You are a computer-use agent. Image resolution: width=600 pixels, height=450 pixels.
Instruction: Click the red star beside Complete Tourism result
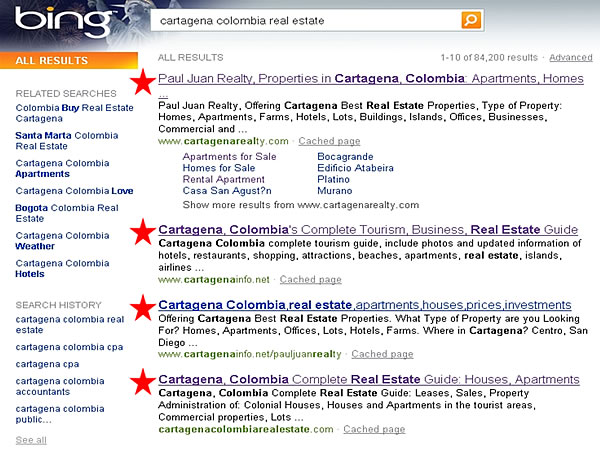142,232
